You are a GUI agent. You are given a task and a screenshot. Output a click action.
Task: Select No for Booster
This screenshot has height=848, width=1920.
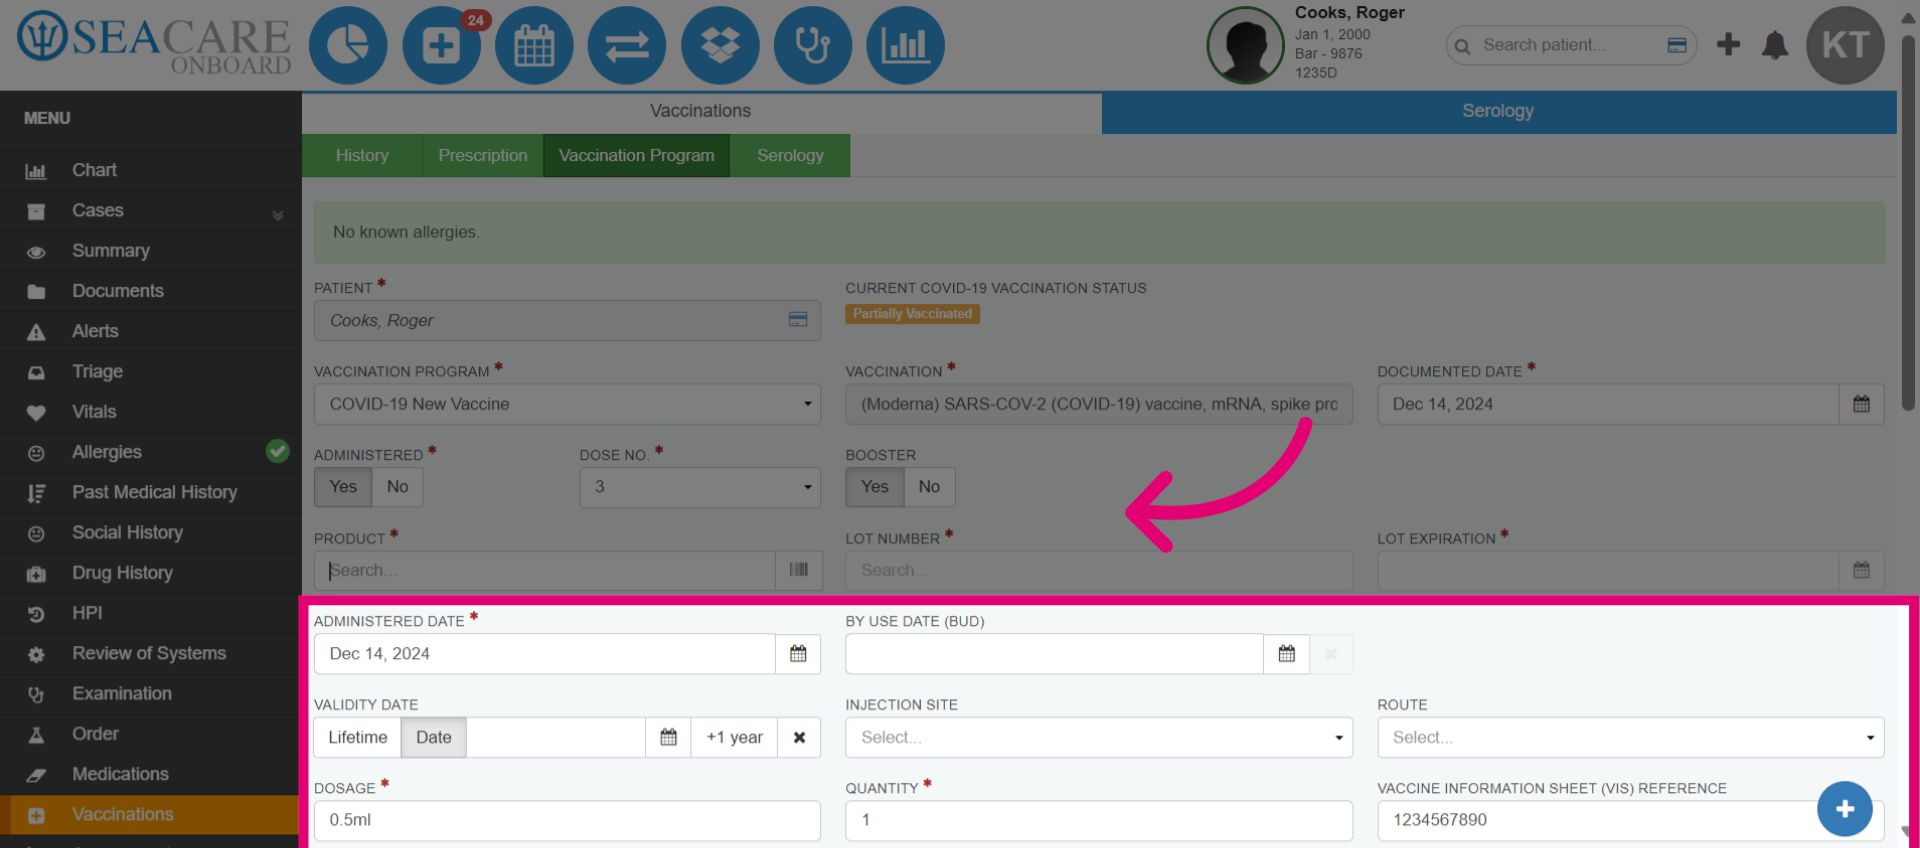point(929,487)
